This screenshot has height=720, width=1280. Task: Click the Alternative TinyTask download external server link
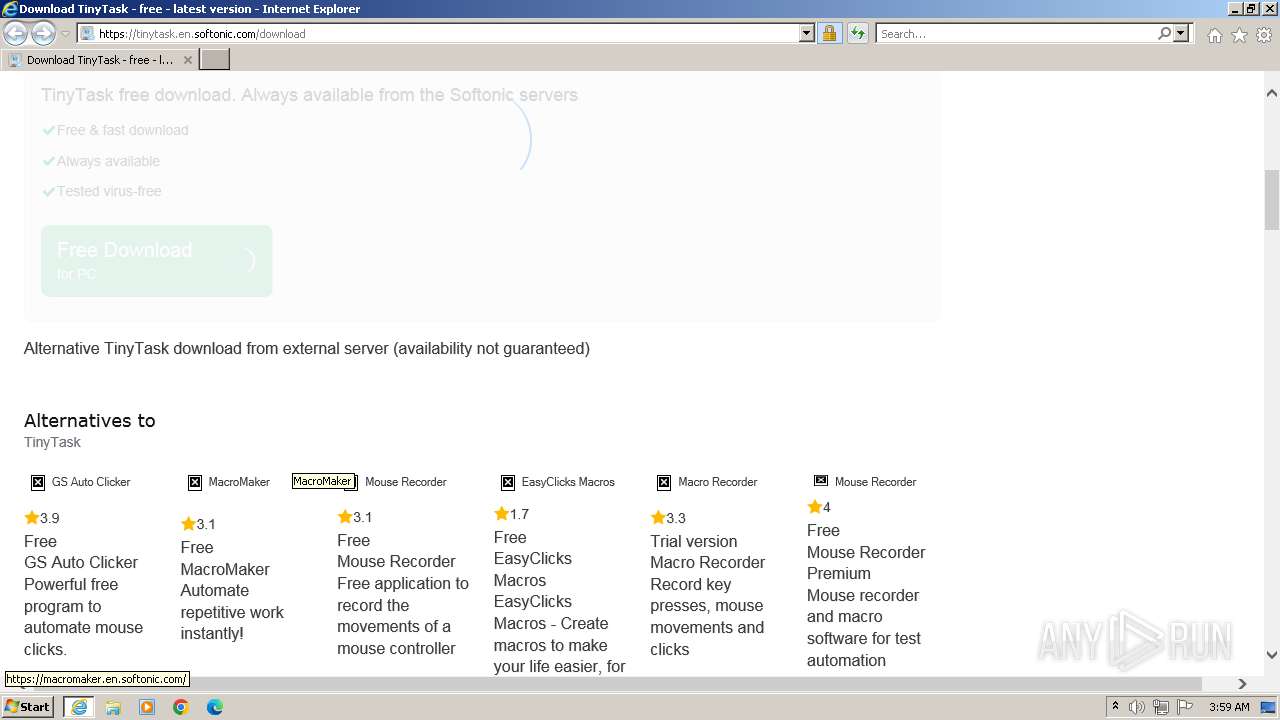[307, 349]
